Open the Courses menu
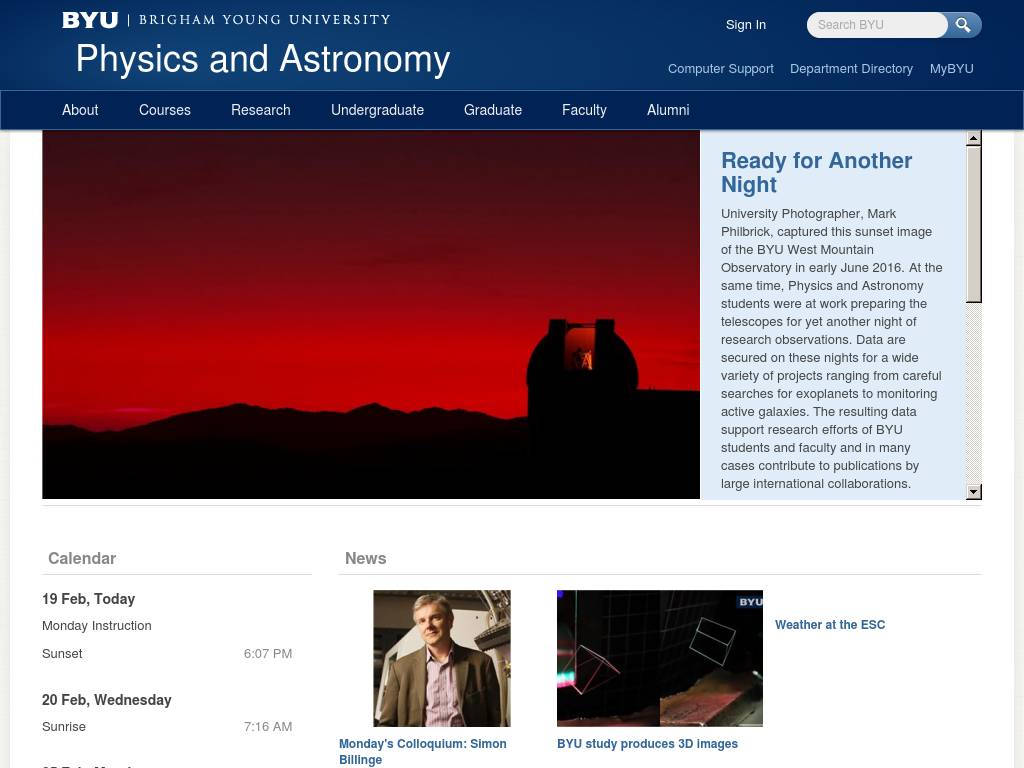Image resolution: width=1024 pixels, height=768 pixels. (165, 110)
